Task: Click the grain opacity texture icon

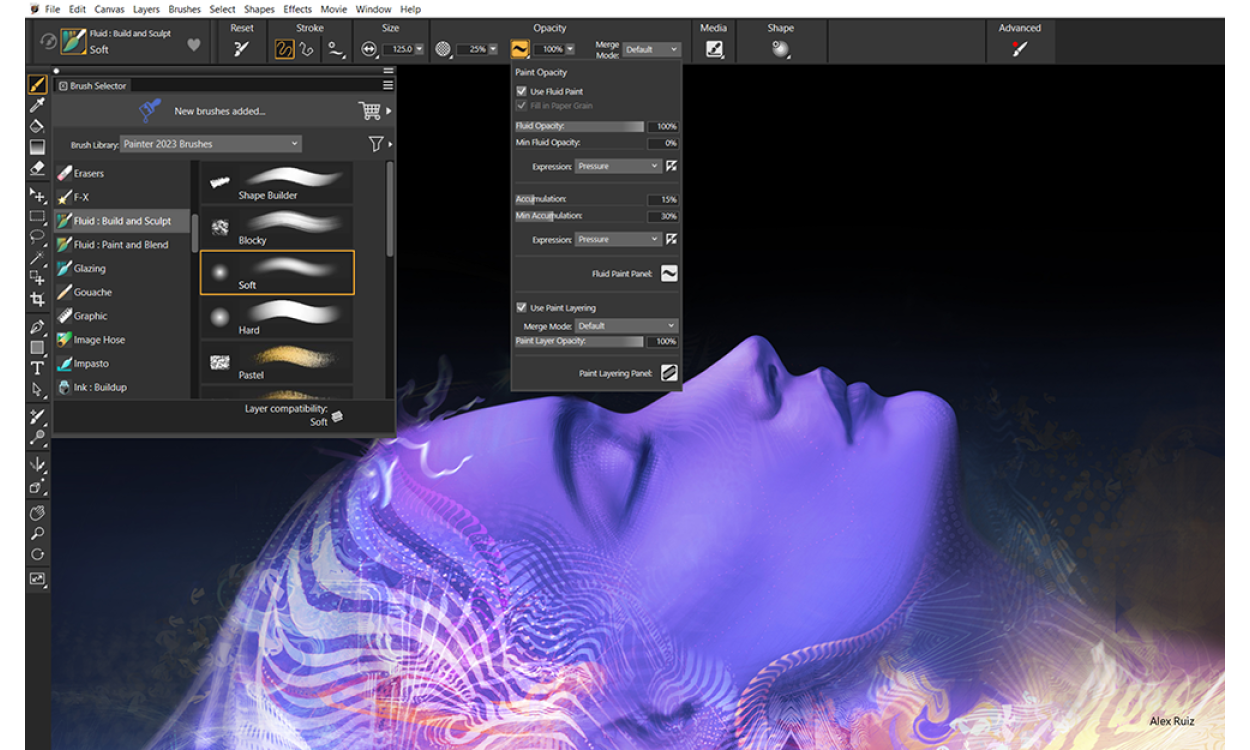Action: [443, 48]
